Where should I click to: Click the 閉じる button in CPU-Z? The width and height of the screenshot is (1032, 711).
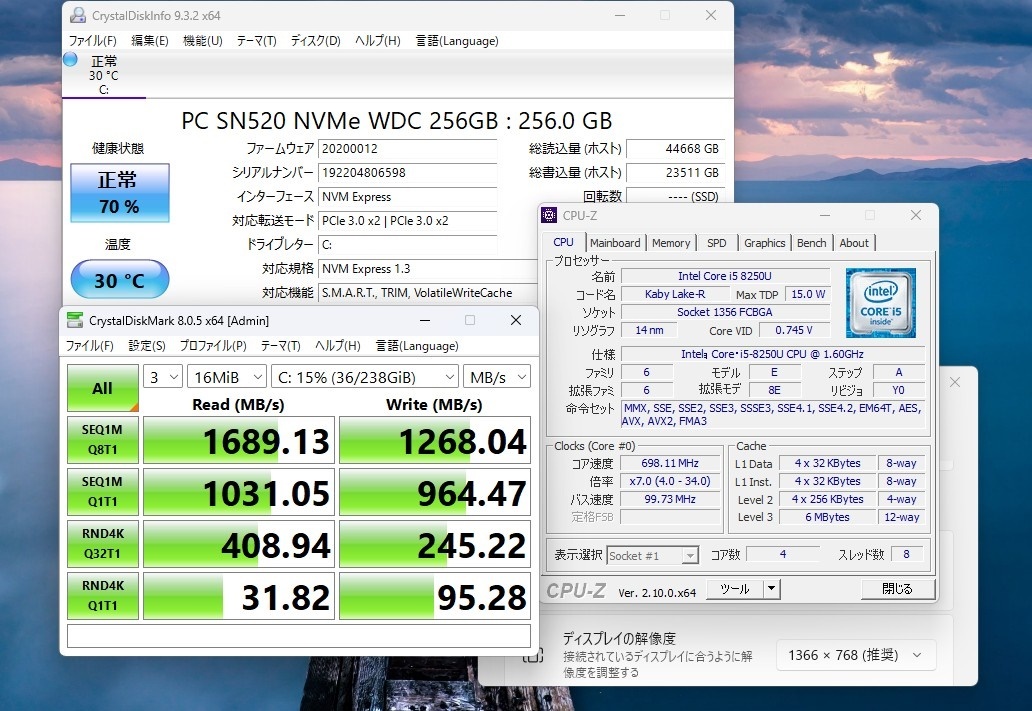coord(898,589)
